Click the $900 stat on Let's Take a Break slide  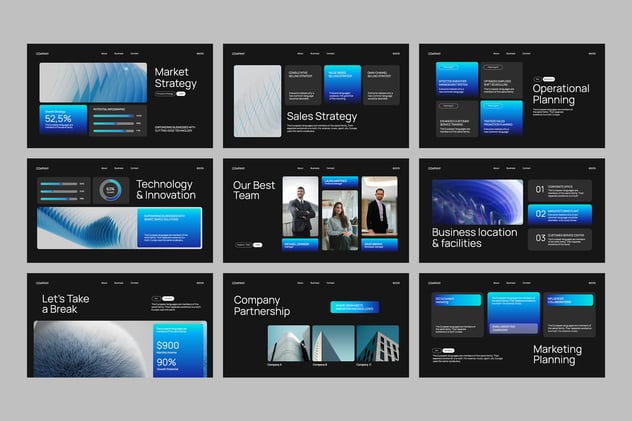[167, 346]
